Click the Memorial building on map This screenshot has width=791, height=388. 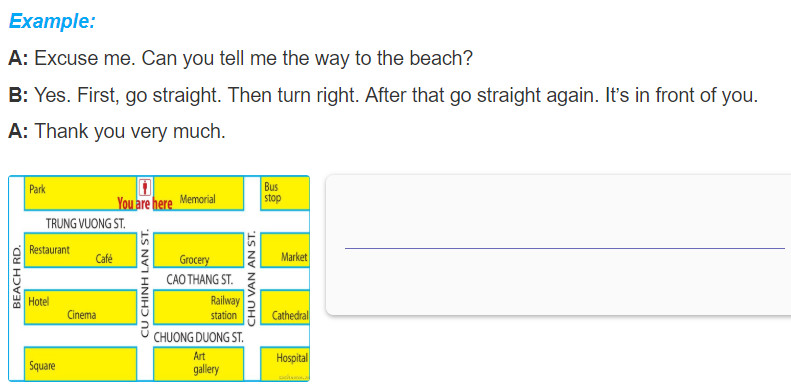pos(198,193)
